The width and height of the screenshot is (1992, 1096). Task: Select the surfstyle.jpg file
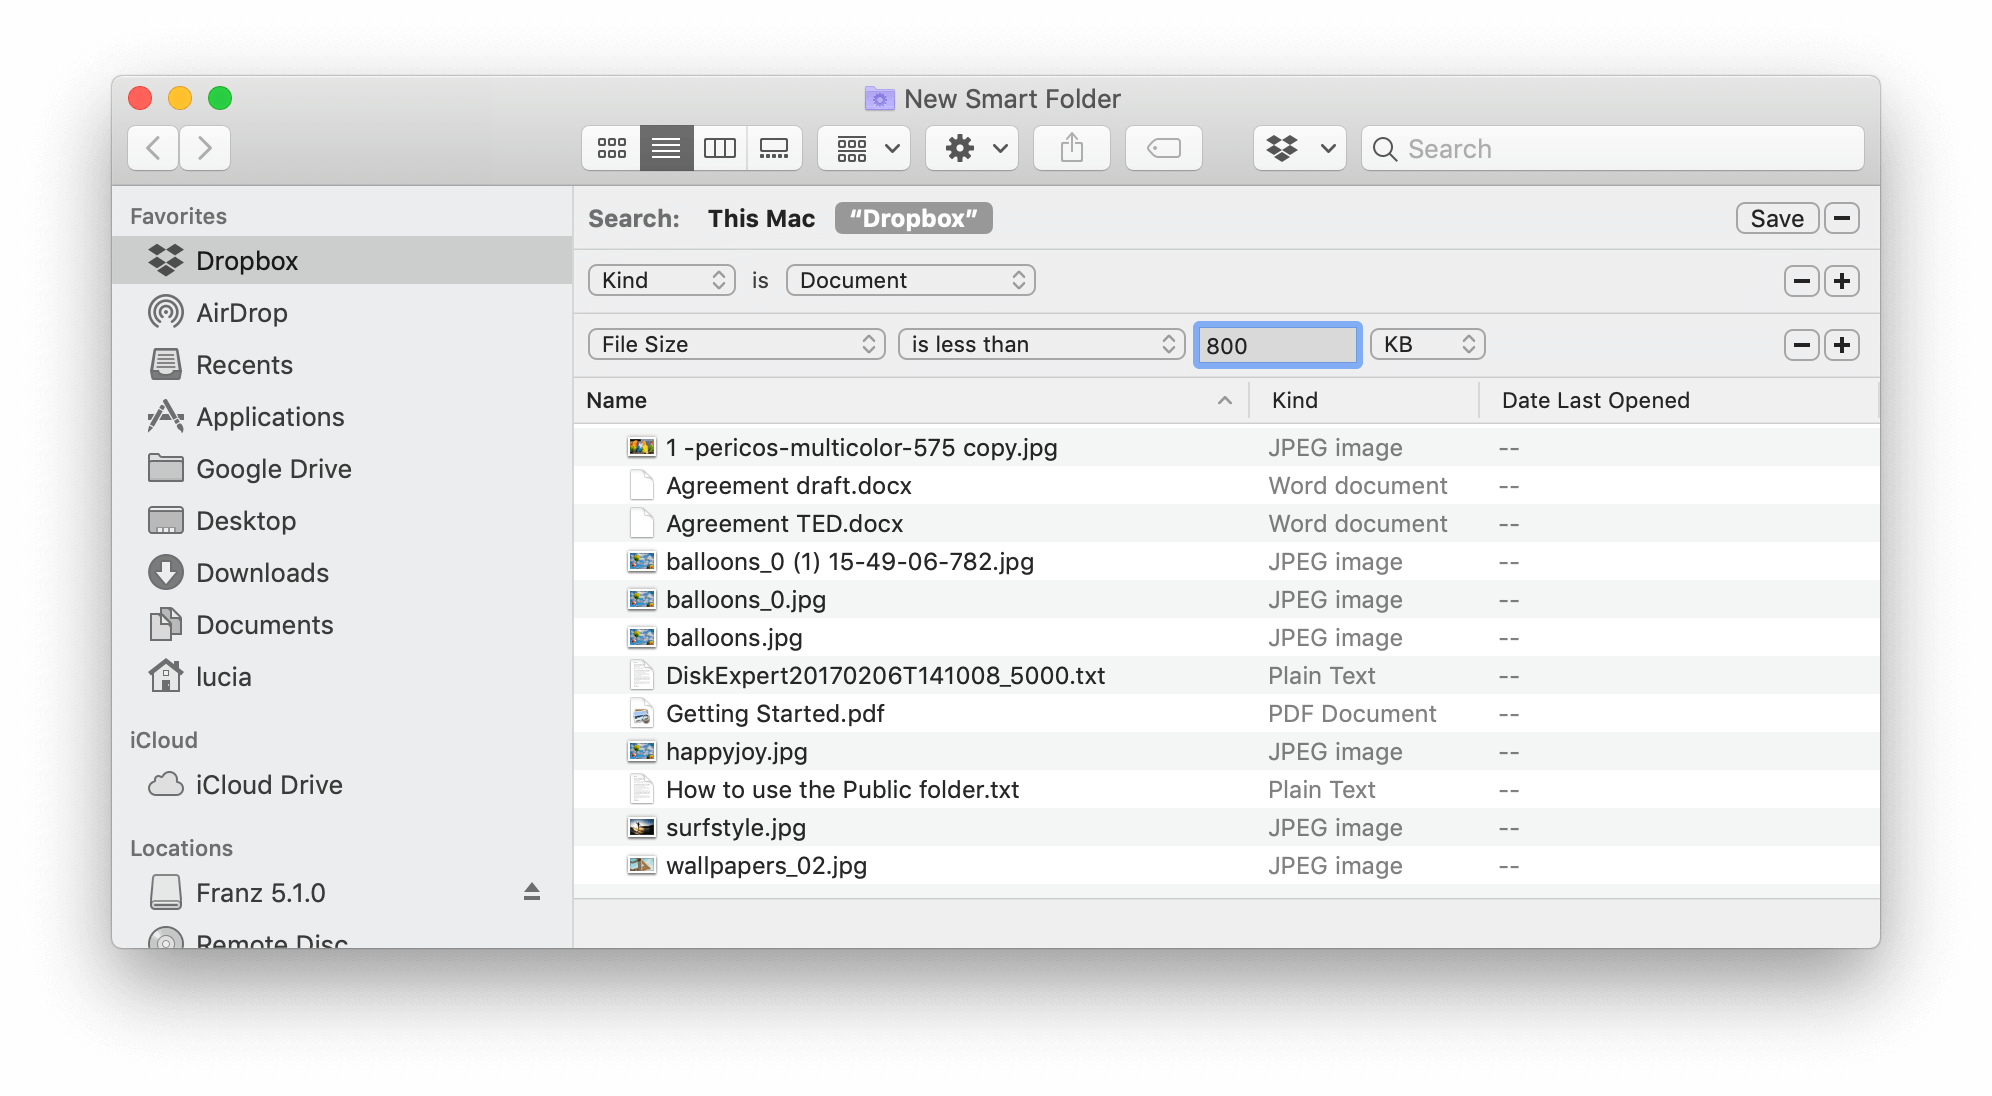pyautogui.click(x=1227, y=828)
